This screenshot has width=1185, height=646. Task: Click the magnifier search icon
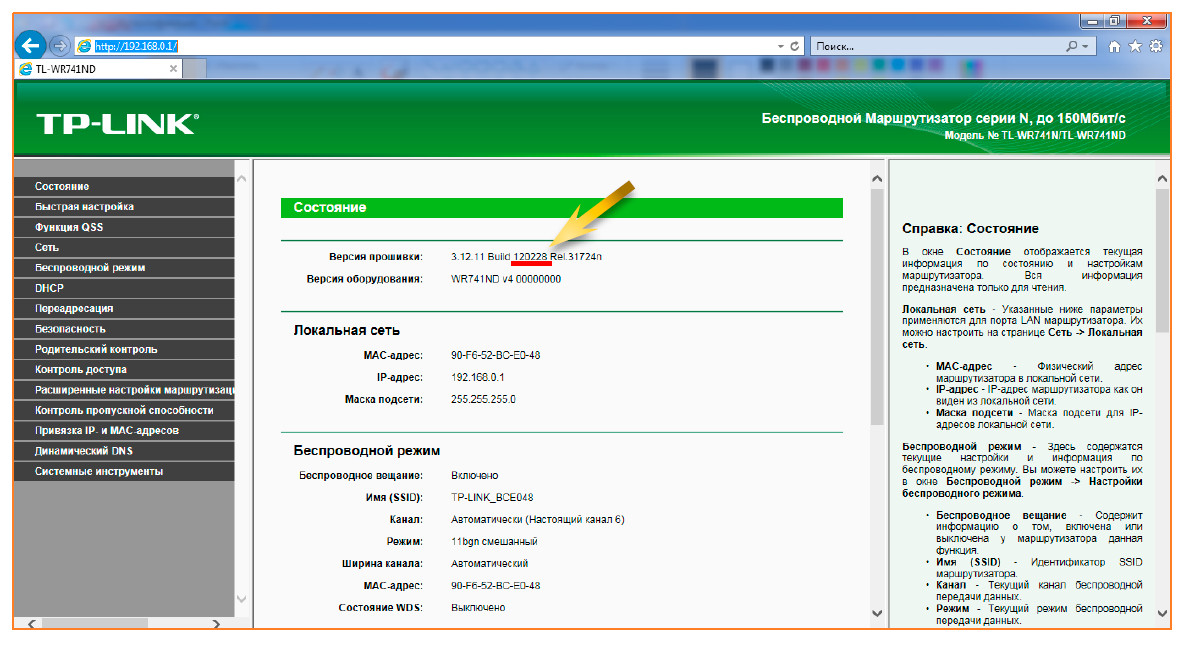1071,46
